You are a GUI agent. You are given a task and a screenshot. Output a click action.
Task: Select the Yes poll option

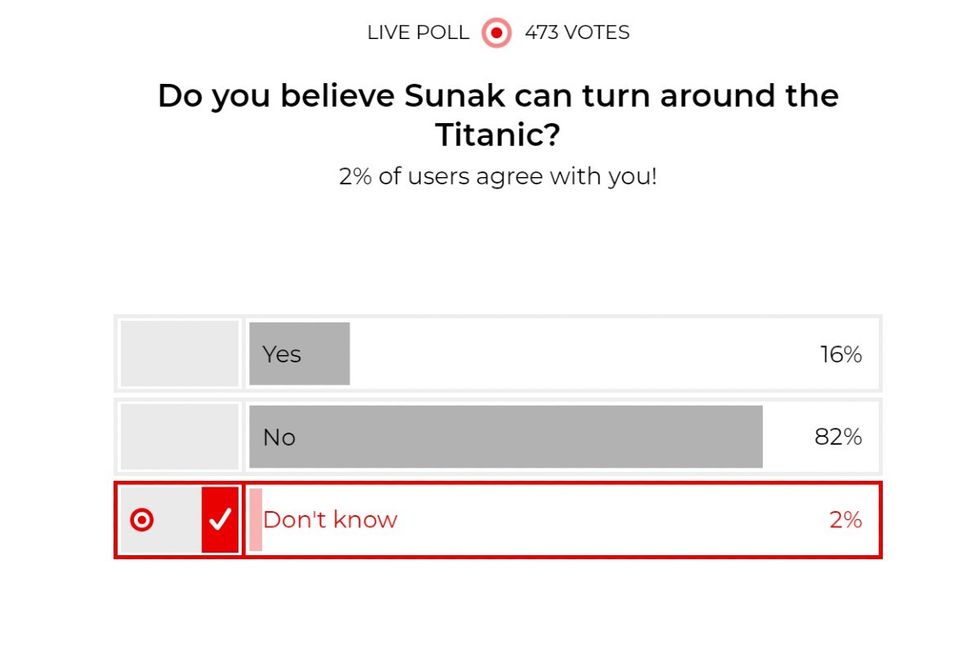point(500,353)
